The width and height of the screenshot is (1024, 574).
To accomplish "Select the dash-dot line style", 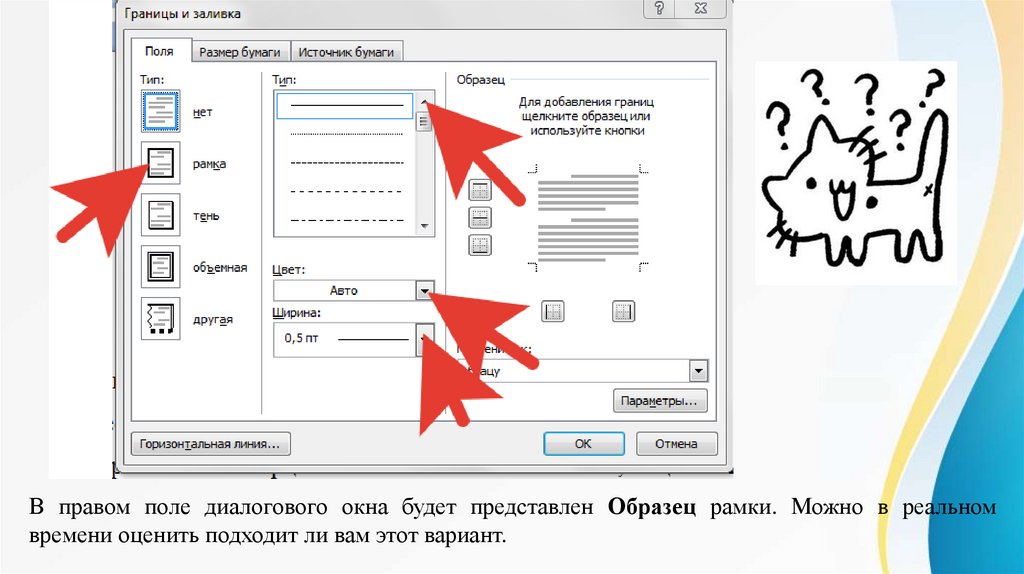I will tap(345, 220).
